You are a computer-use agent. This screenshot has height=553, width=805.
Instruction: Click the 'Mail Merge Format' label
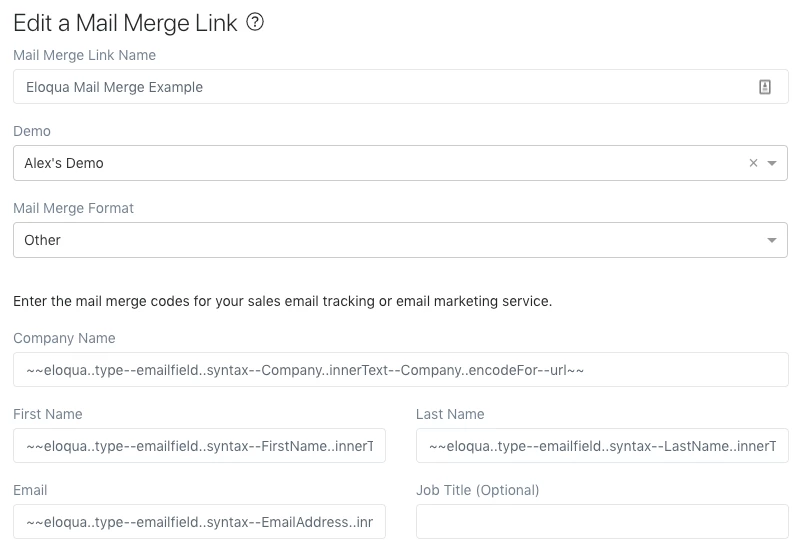74,208
